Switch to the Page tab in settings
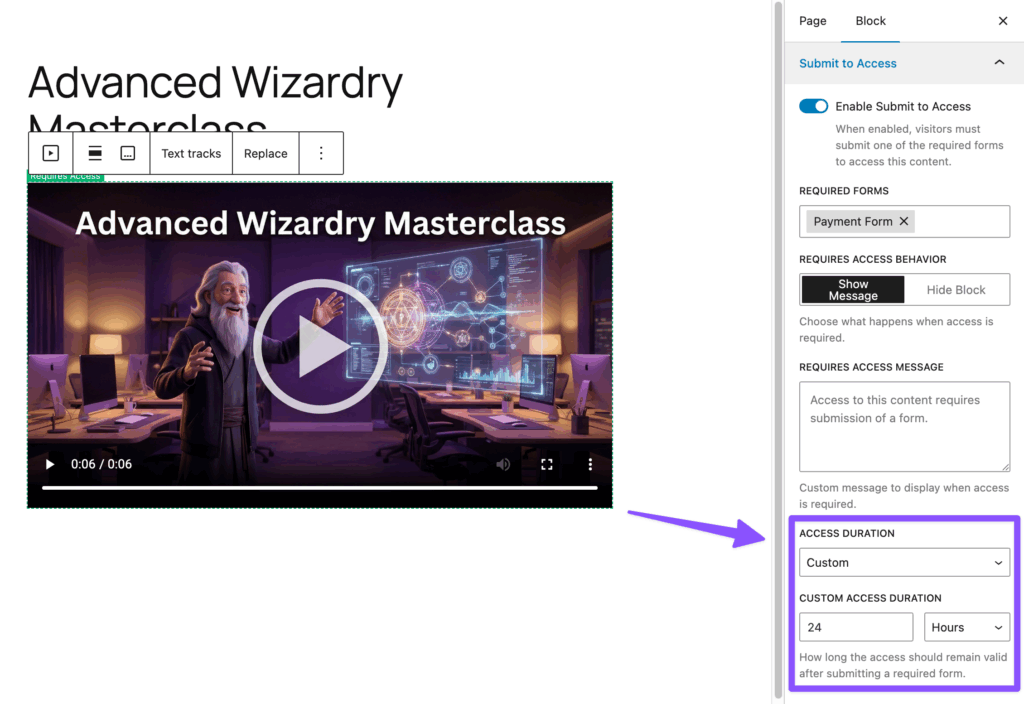 [812, 21]
